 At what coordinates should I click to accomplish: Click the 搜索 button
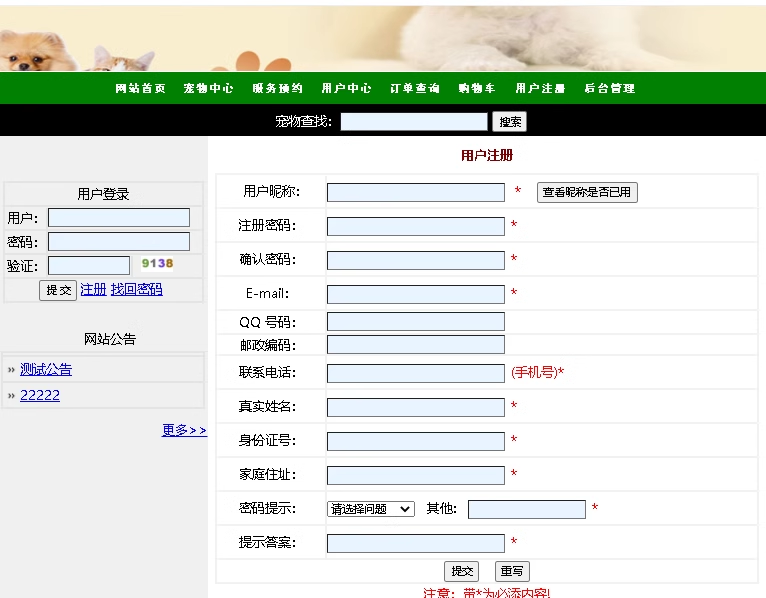pos(510,122)
